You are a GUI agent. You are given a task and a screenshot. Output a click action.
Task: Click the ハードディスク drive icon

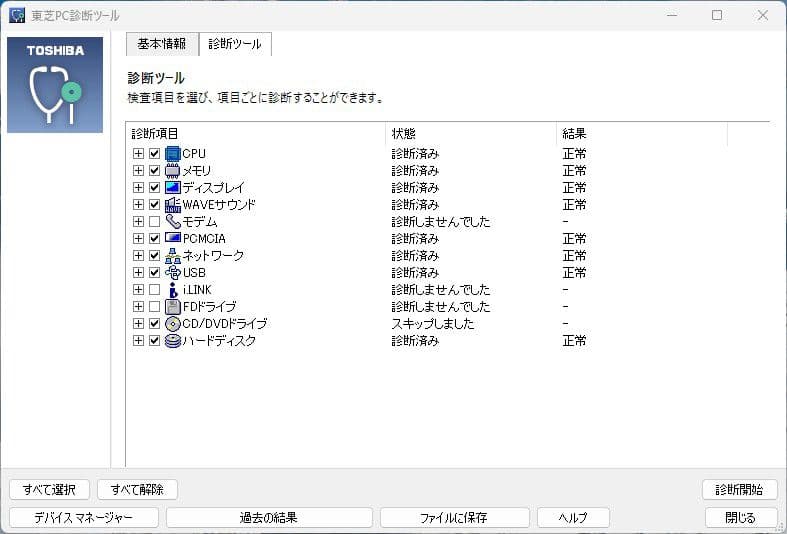click(173, 341)
